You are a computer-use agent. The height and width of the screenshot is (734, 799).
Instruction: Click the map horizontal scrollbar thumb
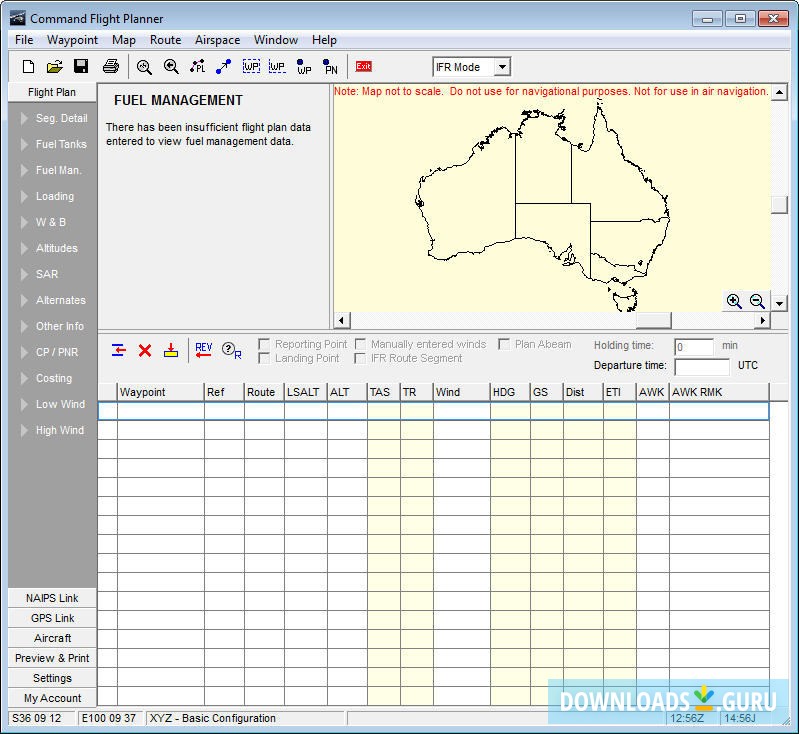pyautogui.click(x=653, y=320)
